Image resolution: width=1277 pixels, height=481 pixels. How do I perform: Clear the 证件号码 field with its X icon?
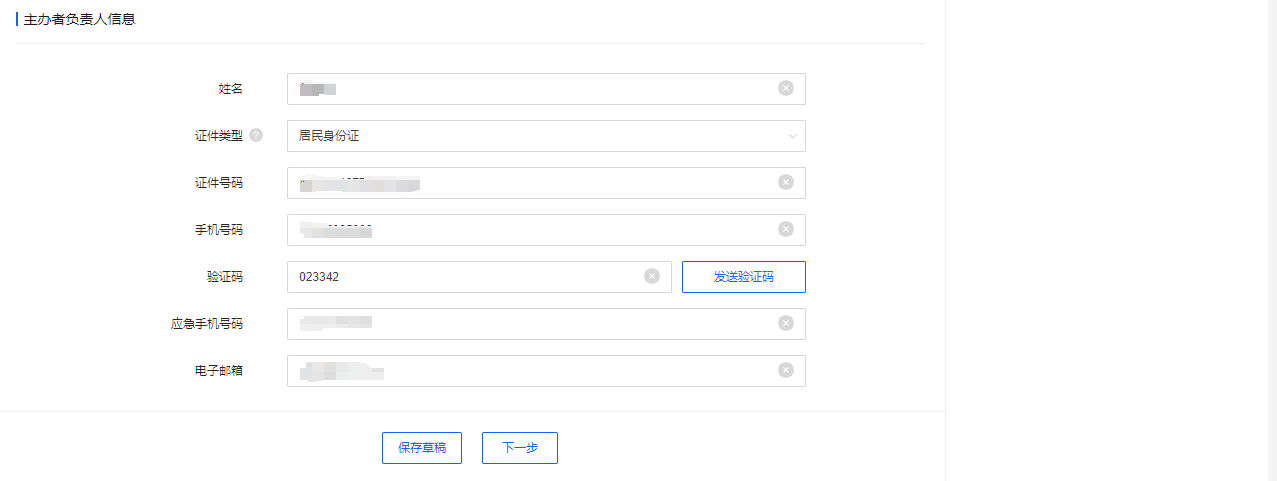pyautogui.click(x=786, y=182)
